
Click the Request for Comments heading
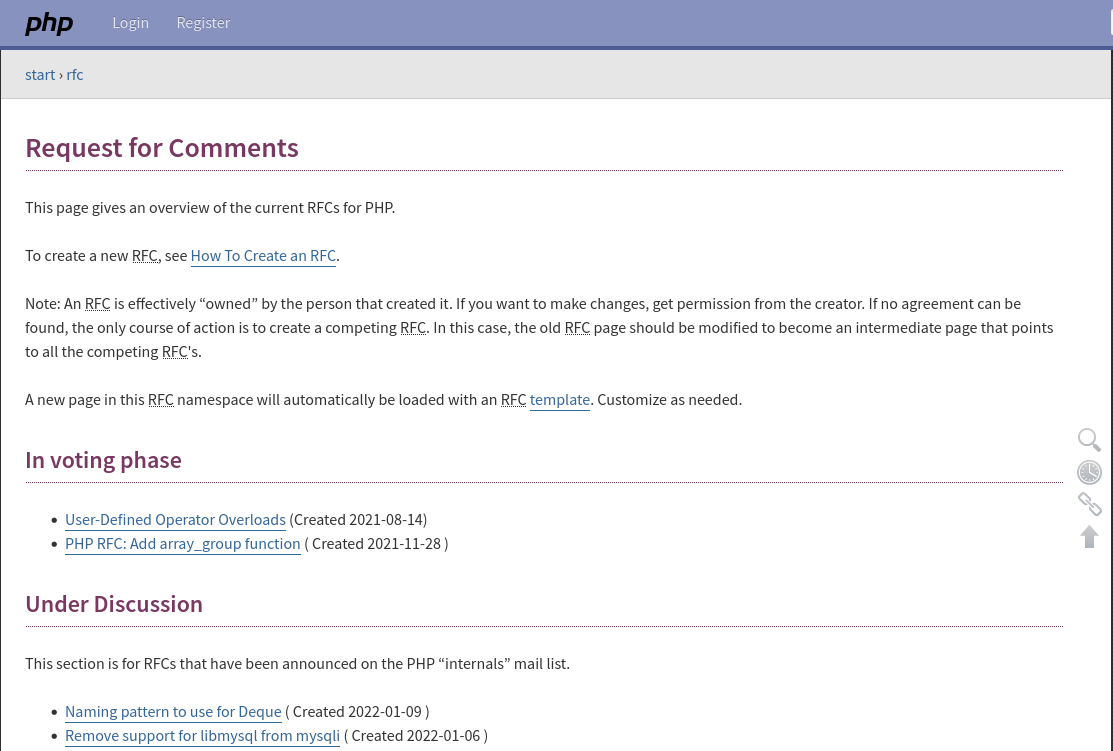[162, 148]
